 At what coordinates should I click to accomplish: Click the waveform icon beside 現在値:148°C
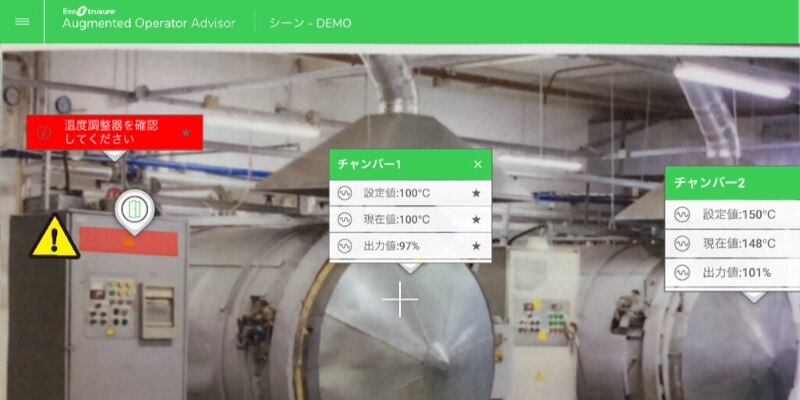[682, 244]
